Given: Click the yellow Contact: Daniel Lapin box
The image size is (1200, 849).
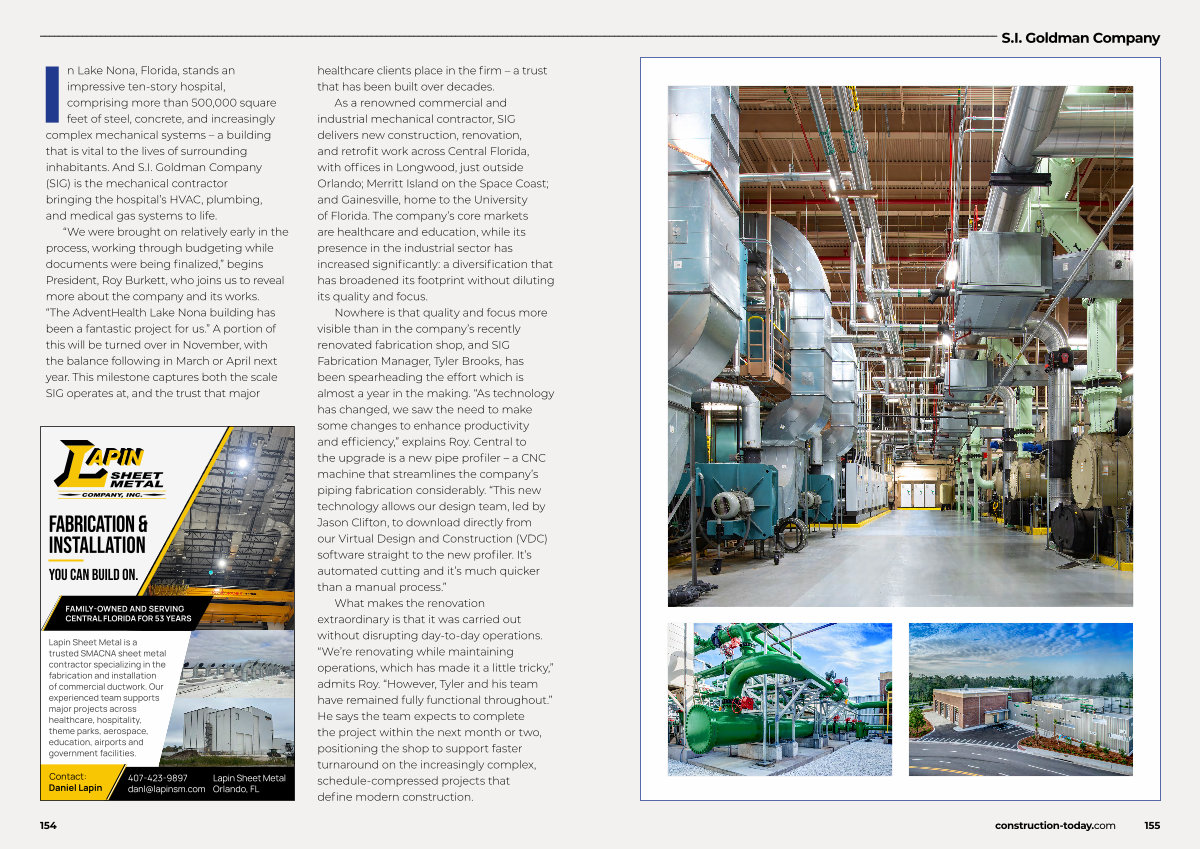Looking at the screenshot, I should click(82, 782).
